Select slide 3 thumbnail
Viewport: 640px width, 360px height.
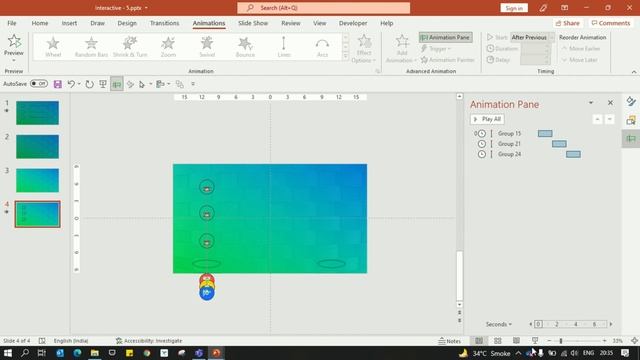pyautogui.click(x=37, y=180)
